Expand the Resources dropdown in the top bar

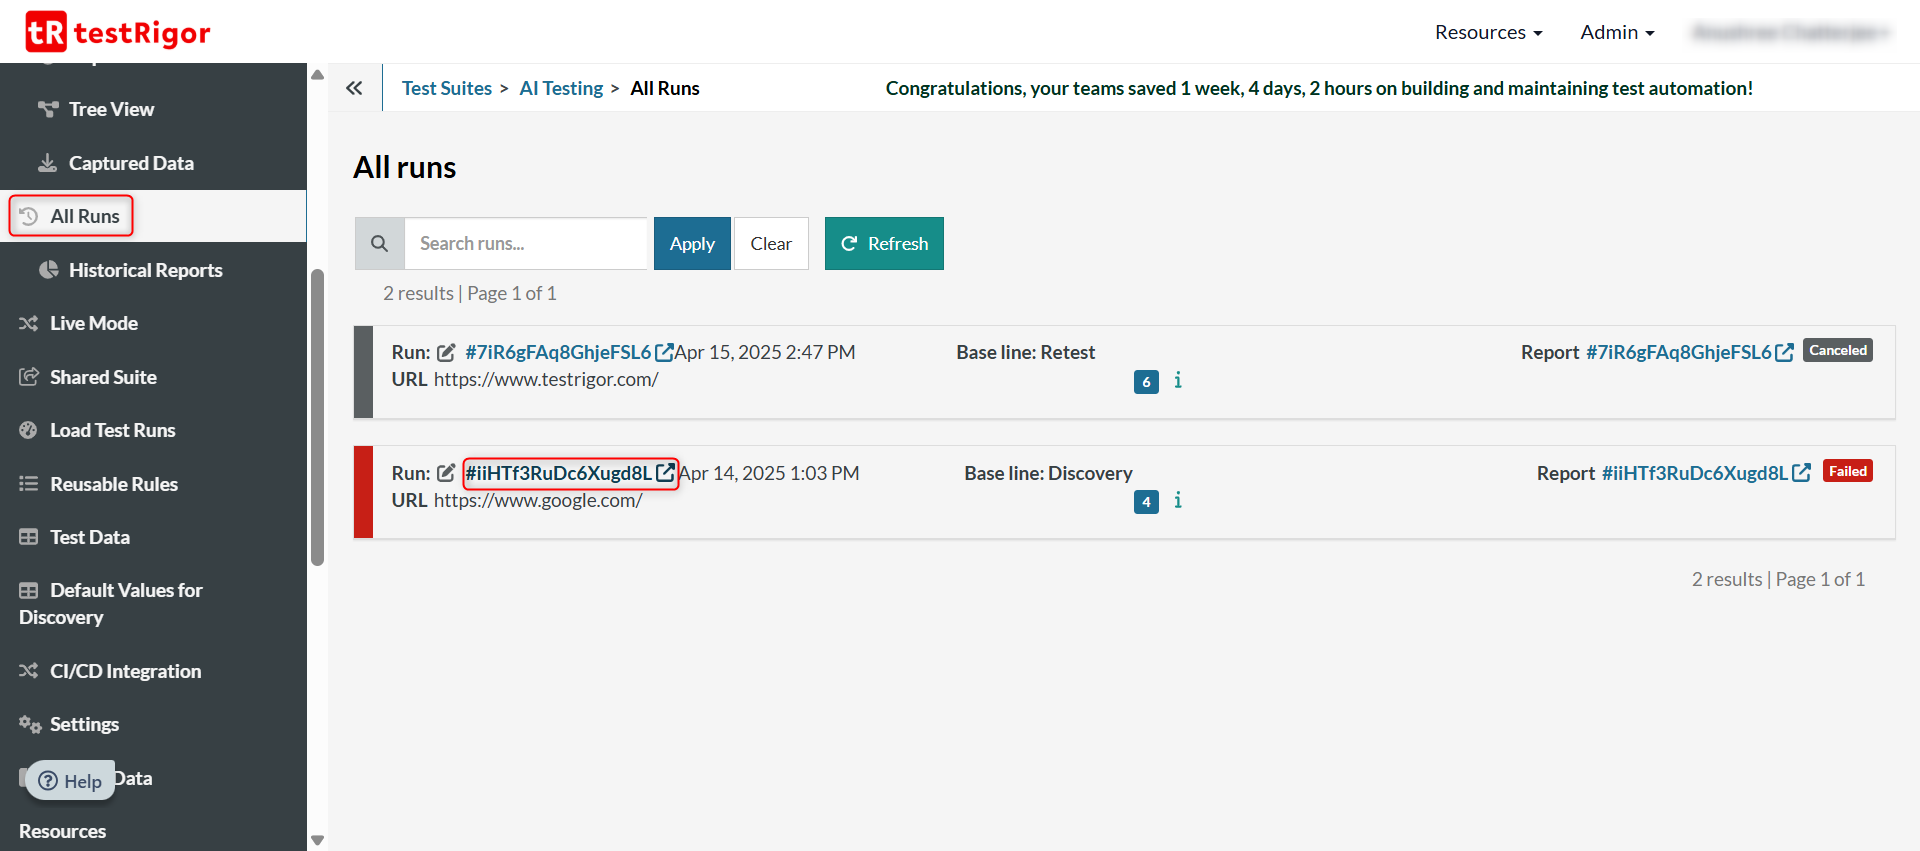tap(1488, 32)
